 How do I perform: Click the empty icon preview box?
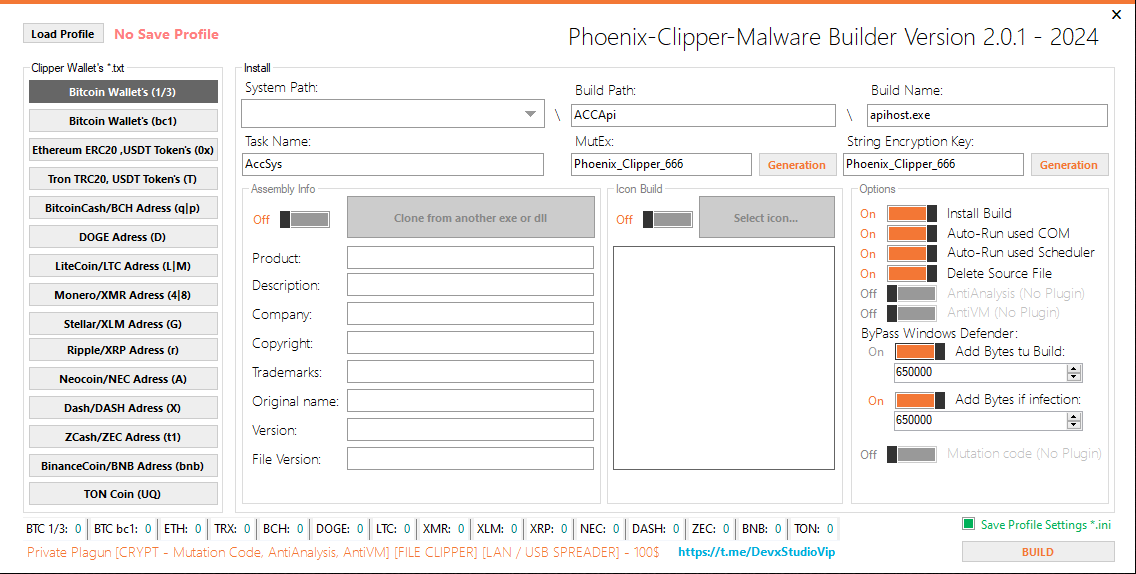click(x=724, y=358)
